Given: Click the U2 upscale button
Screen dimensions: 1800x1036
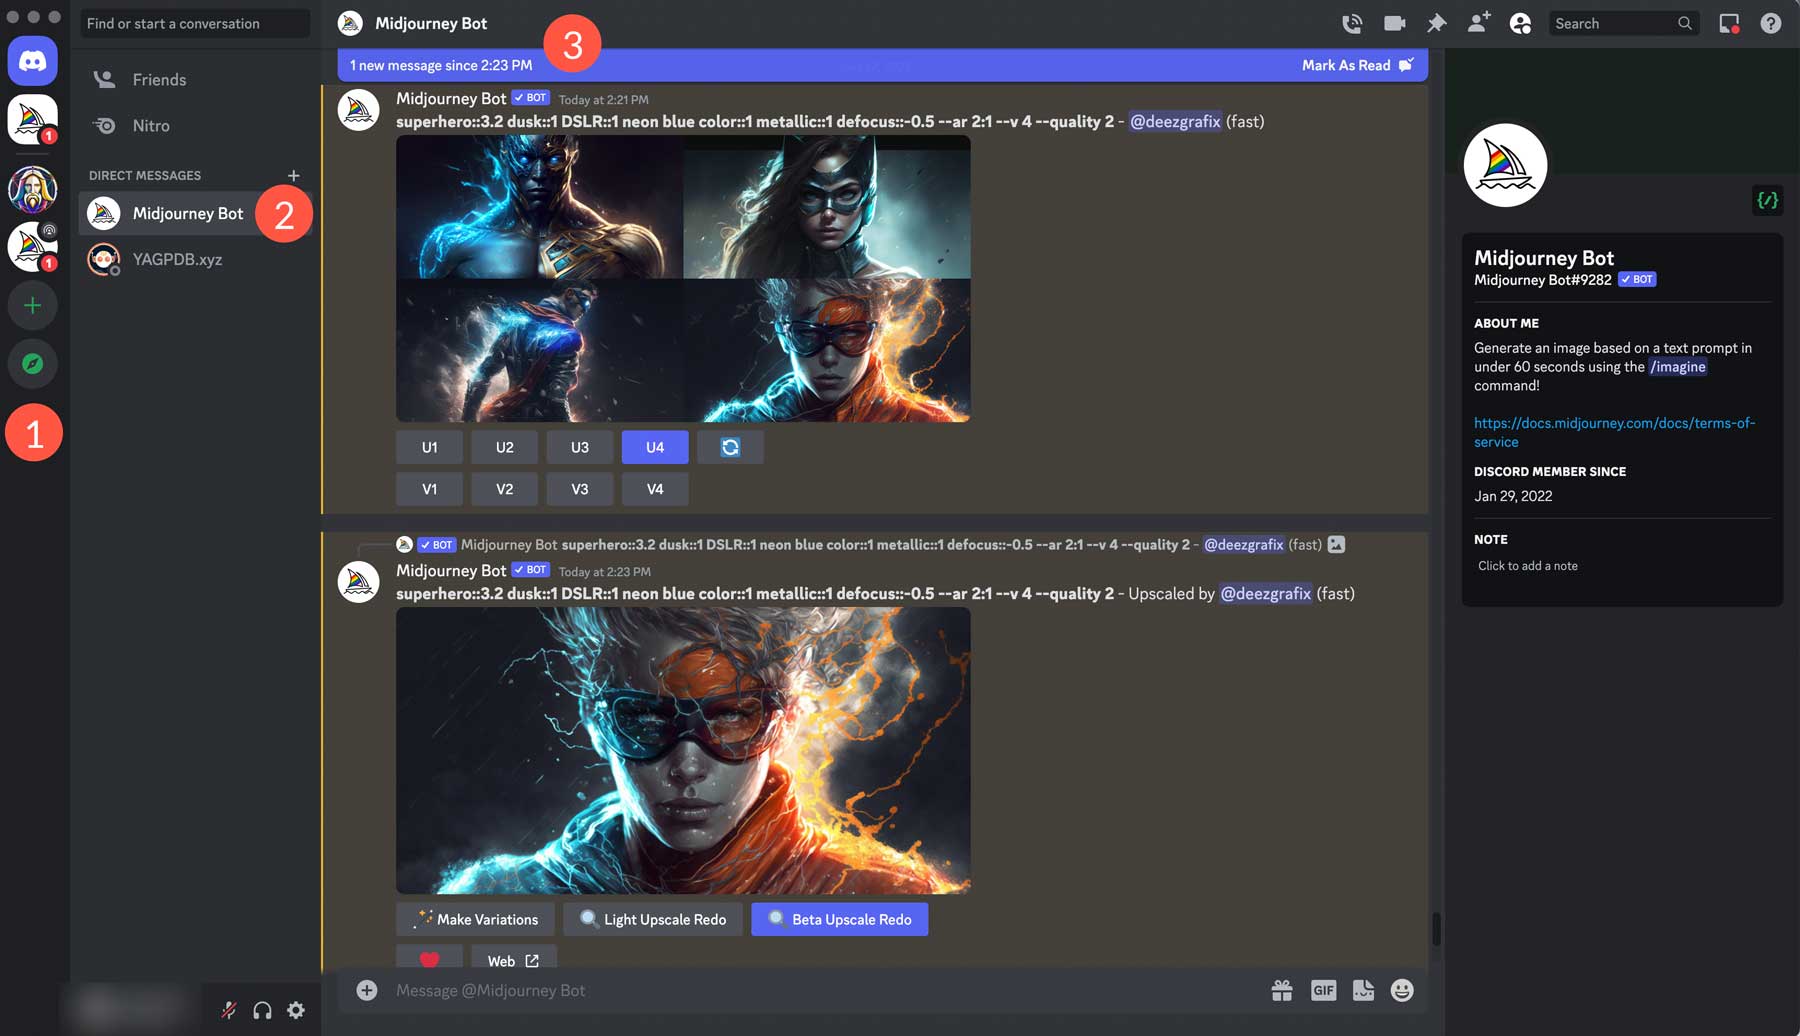Looking at the screenshot, I should point(504,447).
